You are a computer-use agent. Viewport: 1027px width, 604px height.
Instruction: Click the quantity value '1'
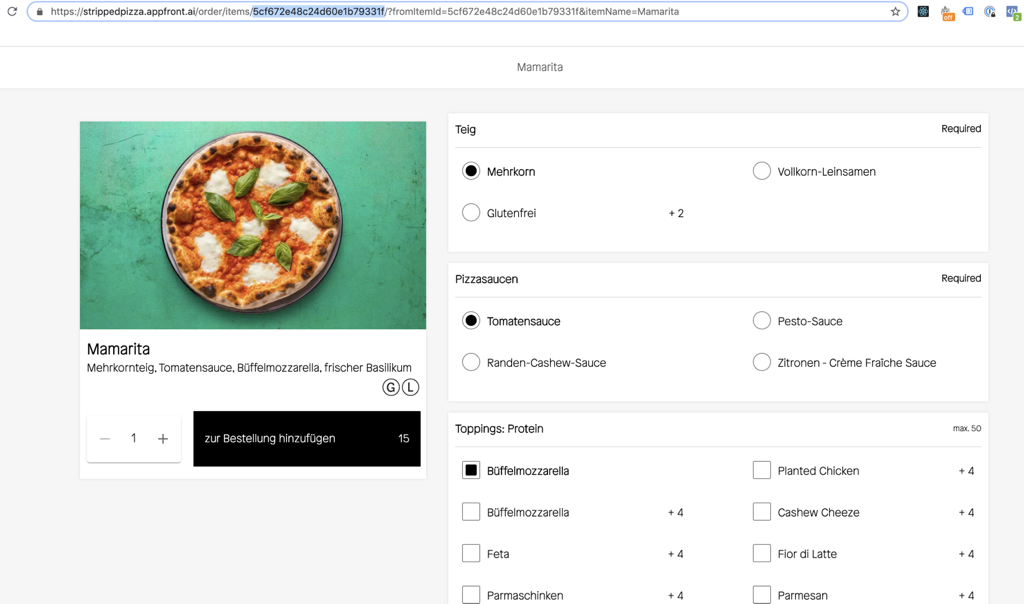[x=134, y=438]
